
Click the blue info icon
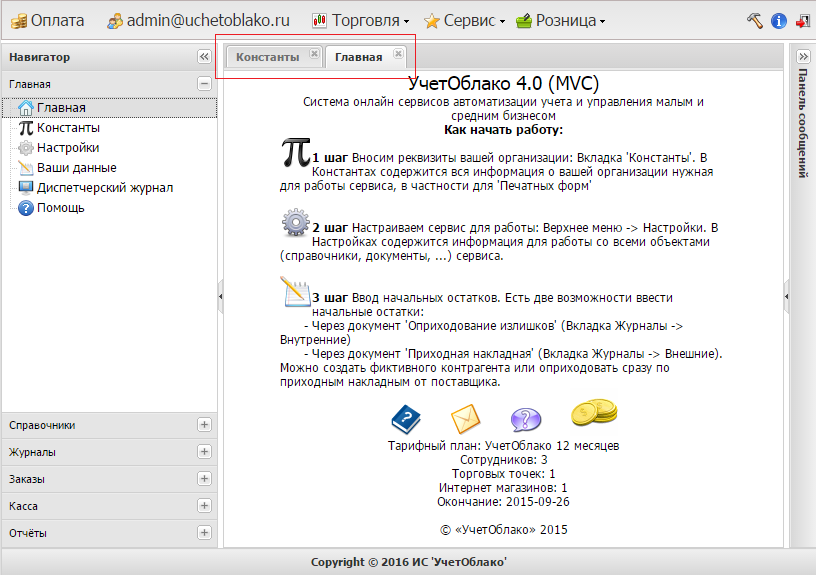(x=779, y=21)
